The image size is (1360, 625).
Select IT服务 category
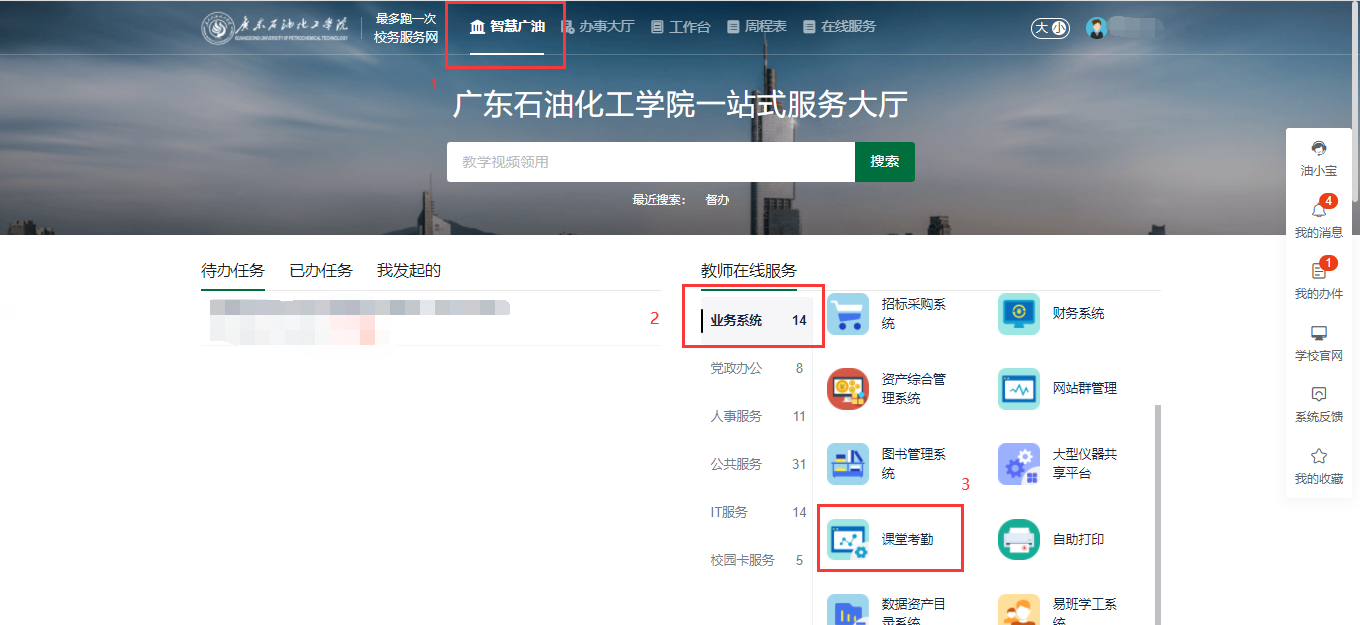point(757,512)
